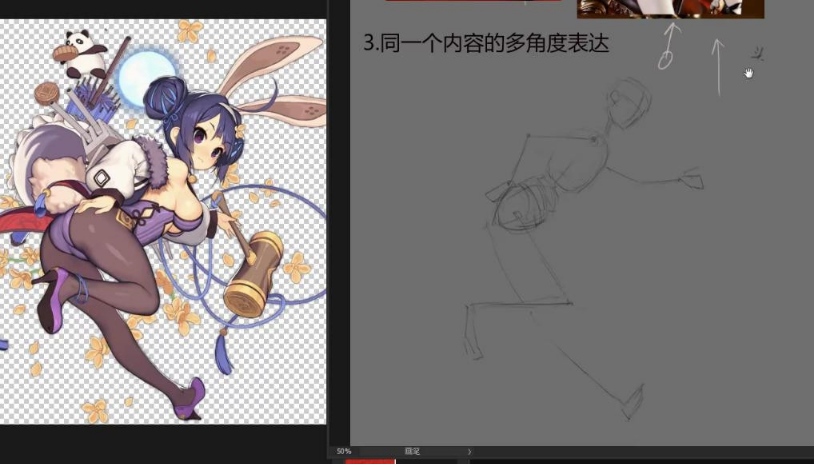Click the 50% zoom level field
The image size is (814, 464).
point(344,452)
